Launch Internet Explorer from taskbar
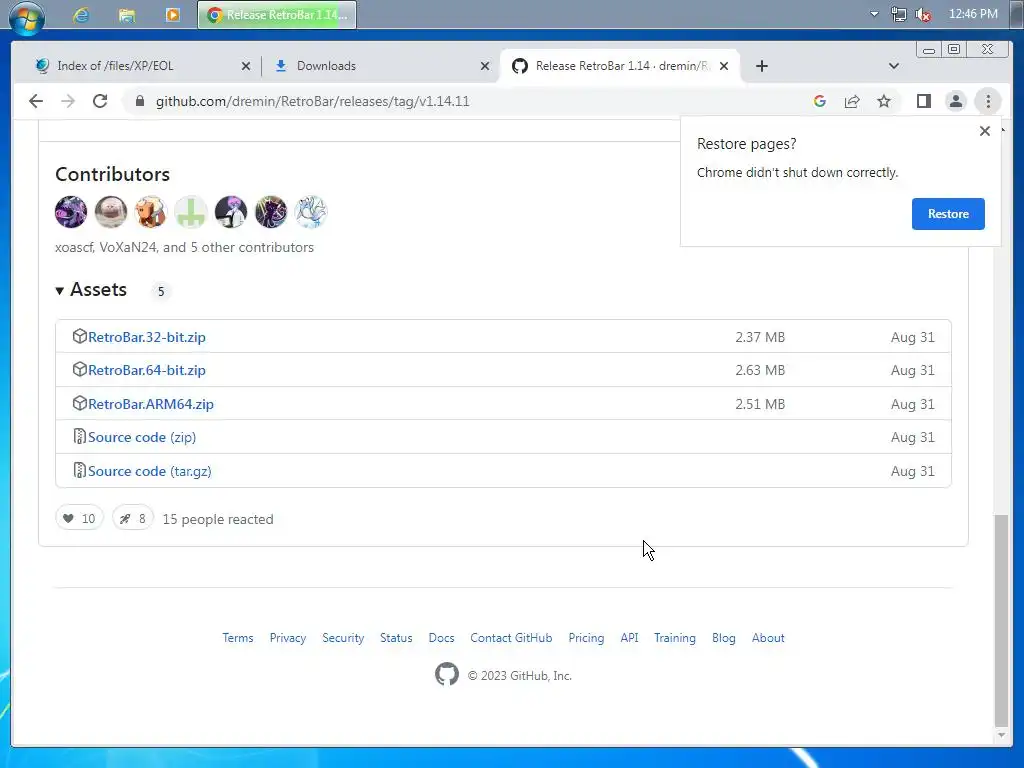Image resolution: width=1024 pixels, height=768 pixels. [x=81, y=14]
